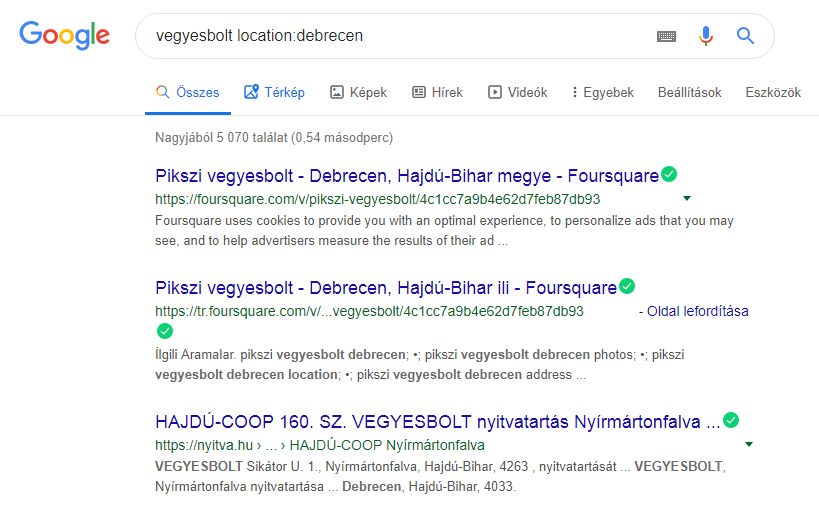Click green checkmark after Hajdú-Bihar ili title
This screenshot has height=509, width=819.
click(627, 286)
